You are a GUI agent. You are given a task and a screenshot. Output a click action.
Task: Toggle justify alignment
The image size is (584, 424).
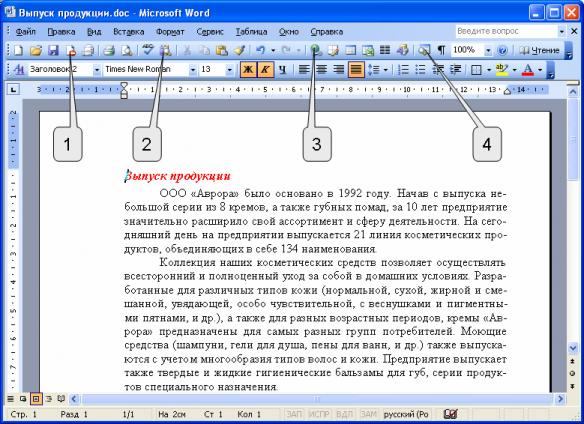pyautogui.click(x=356, y=69)
